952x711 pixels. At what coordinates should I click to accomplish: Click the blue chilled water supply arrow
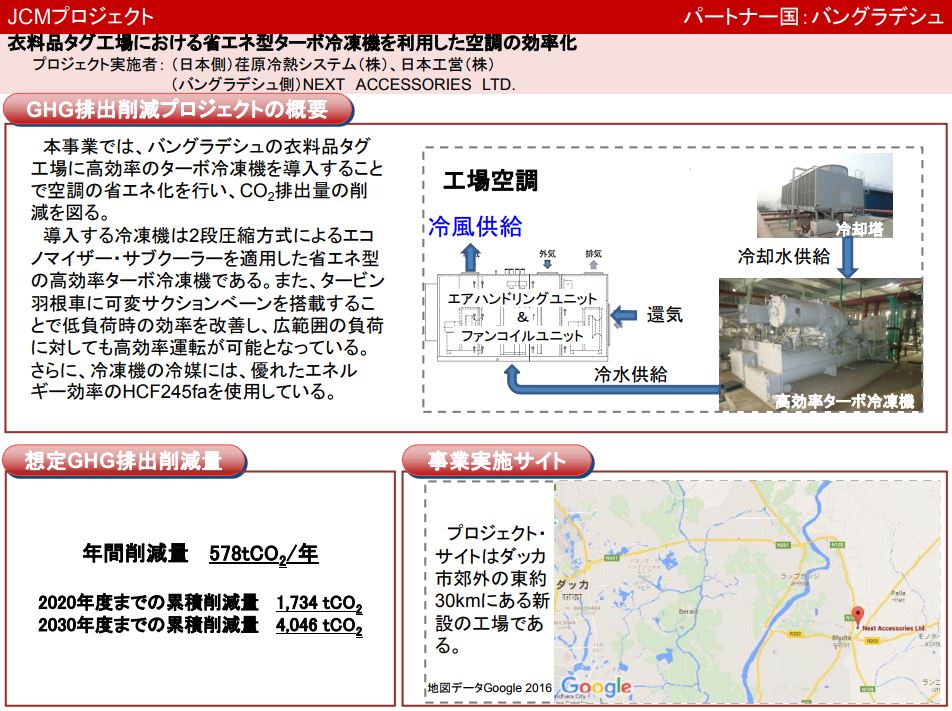click(x=612, y=380)
